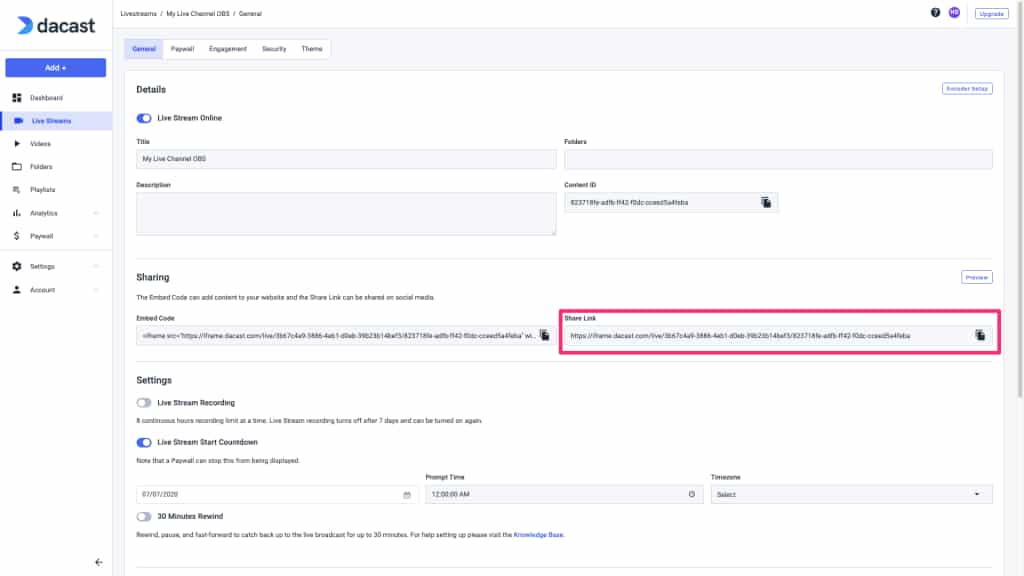Click the Paywall dollar icon

(x=17, y=236)
